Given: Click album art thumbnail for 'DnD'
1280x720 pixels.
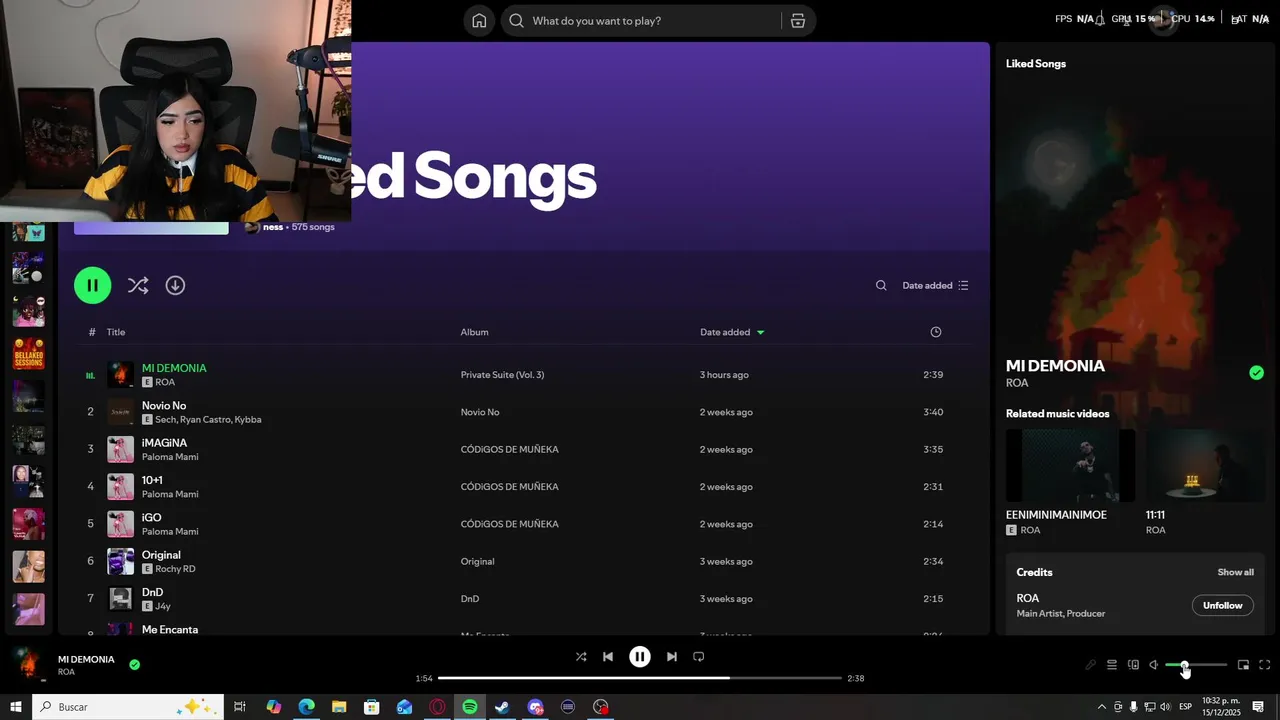Looking at the screenshot, I should (120, 599).
